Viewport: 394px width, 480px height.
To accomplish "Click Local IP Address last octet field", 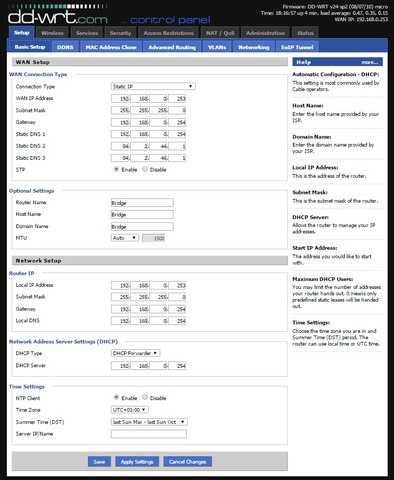I will (x=178, y=285).
